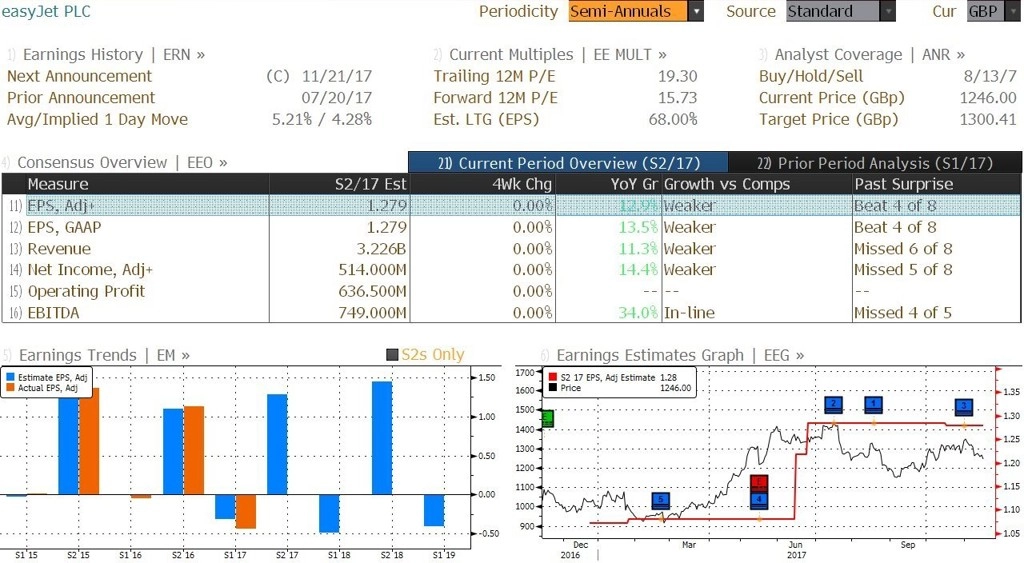
Task: Switch to Prior Period Analysis (S1/17) tab
Action: (x=875, y=163)
